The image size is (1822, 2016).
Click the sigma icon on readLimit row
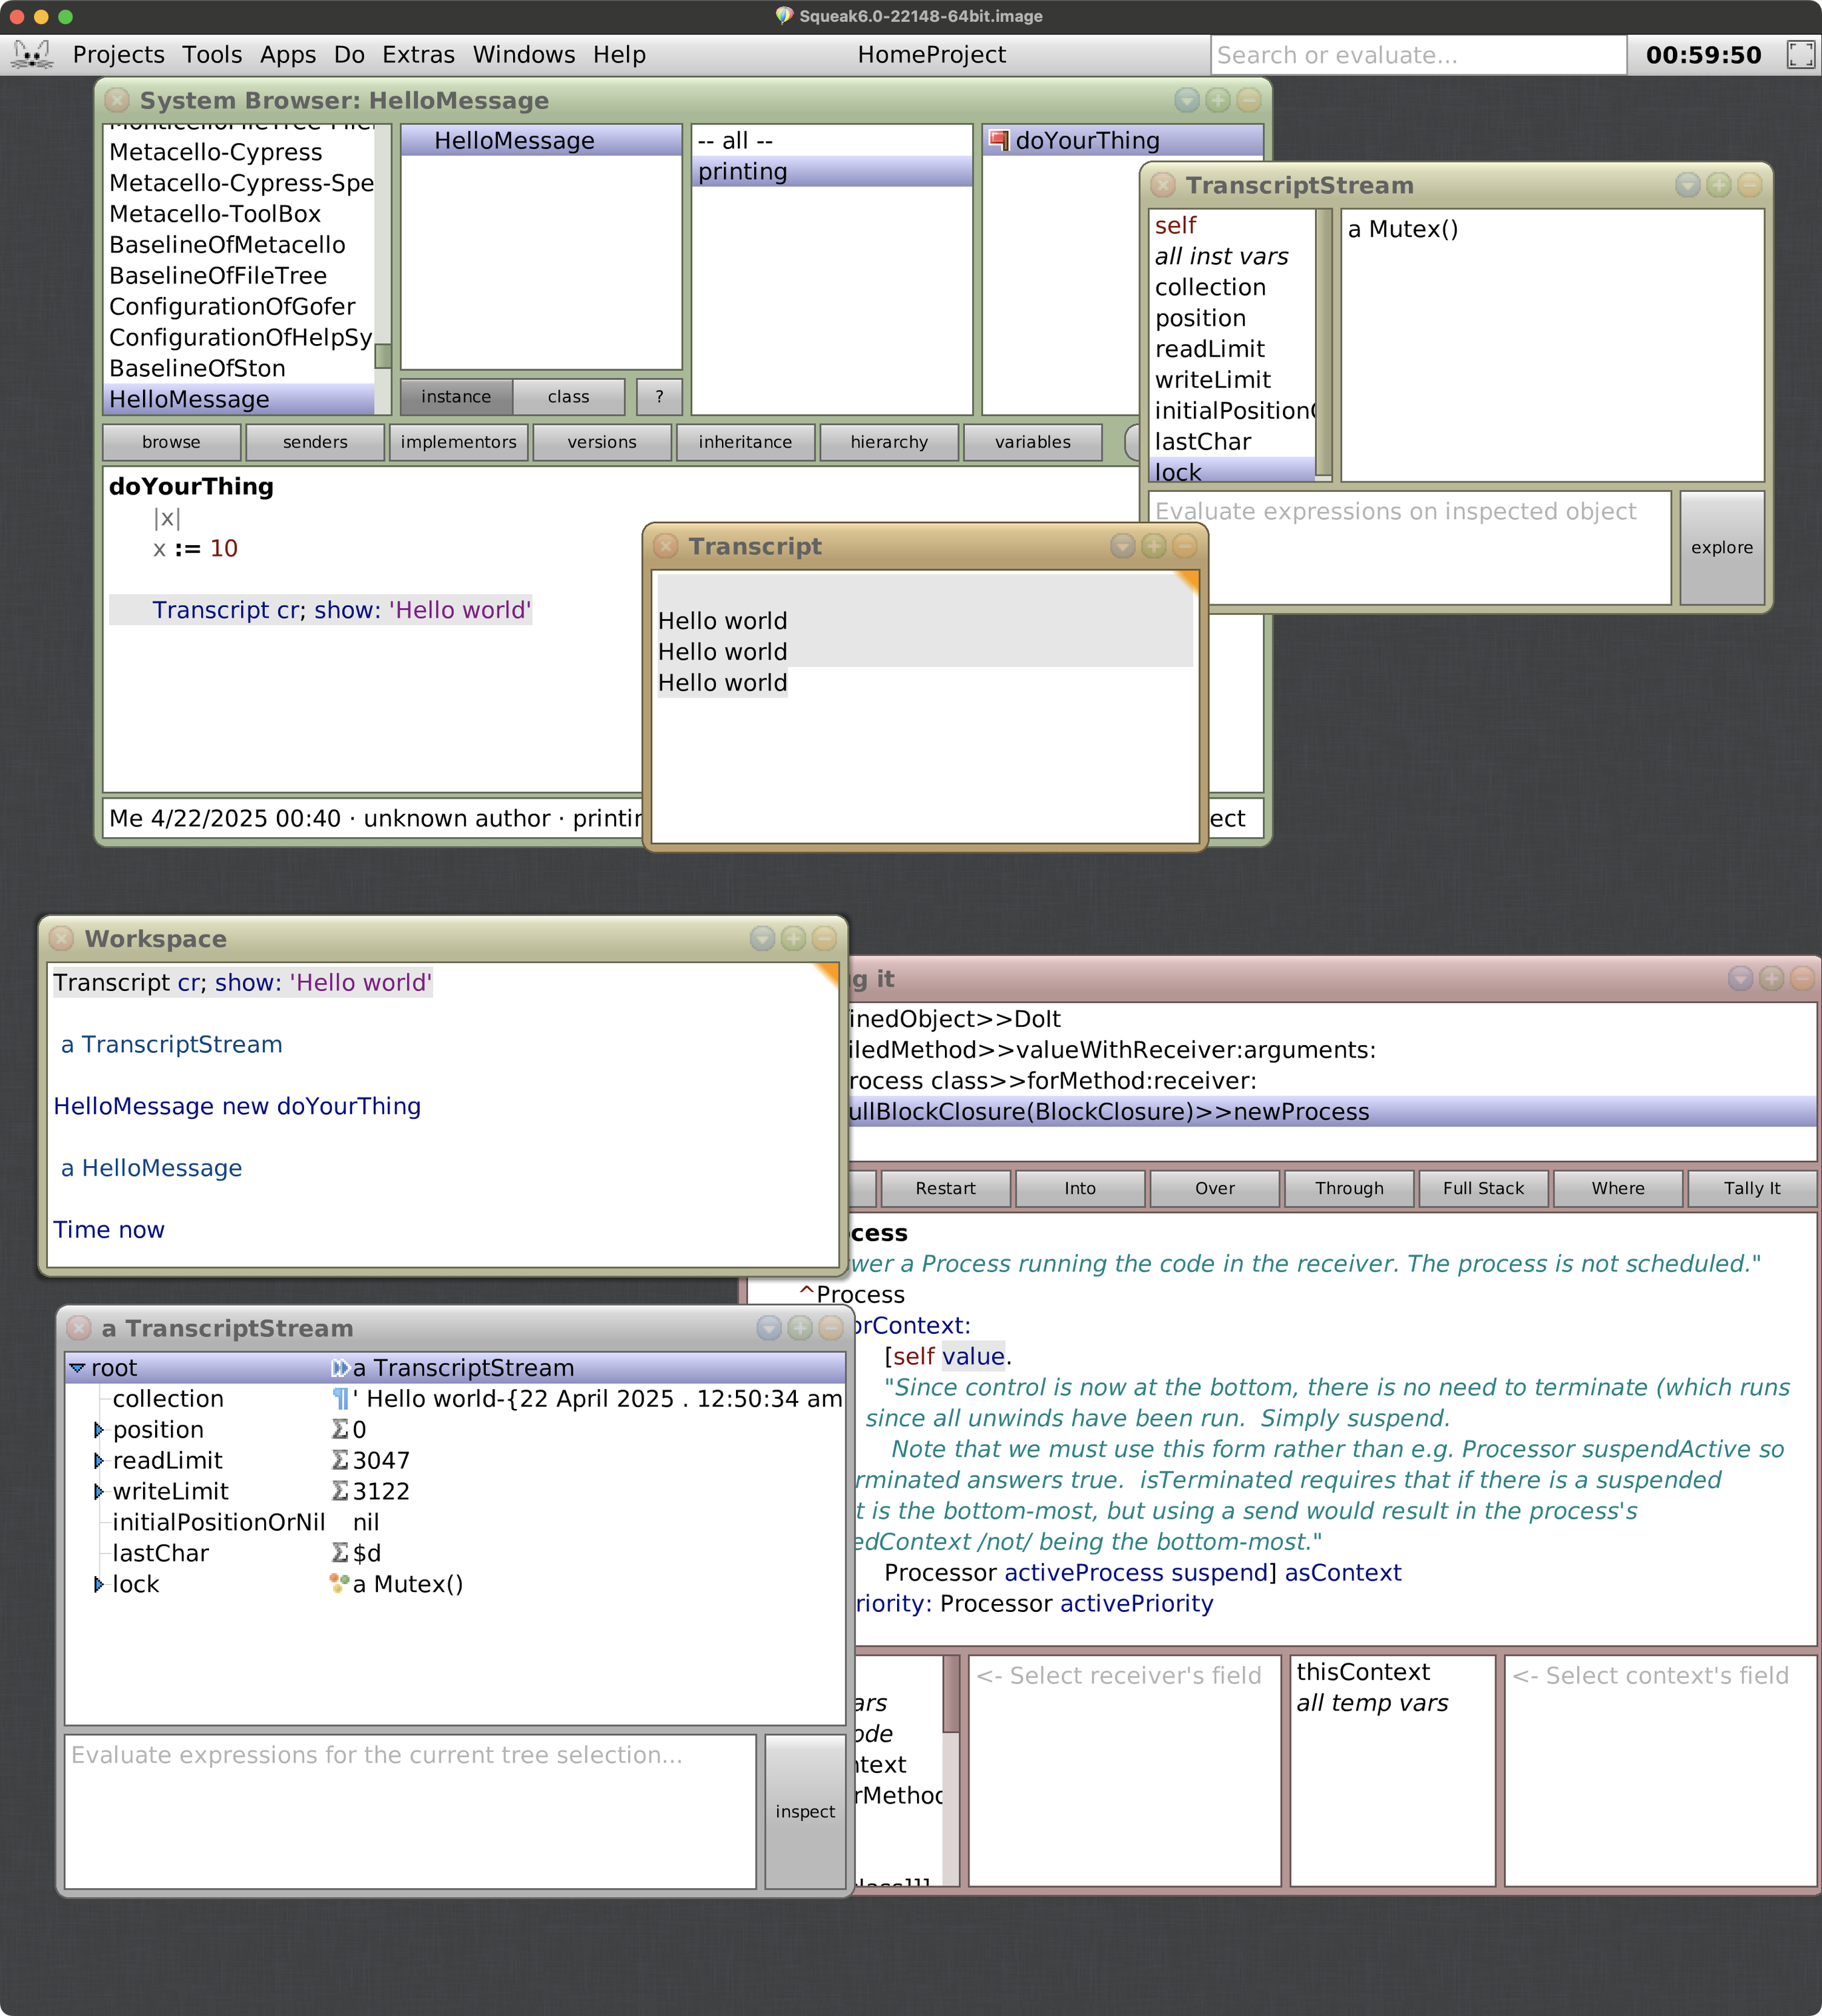(x=340, y=1460)
